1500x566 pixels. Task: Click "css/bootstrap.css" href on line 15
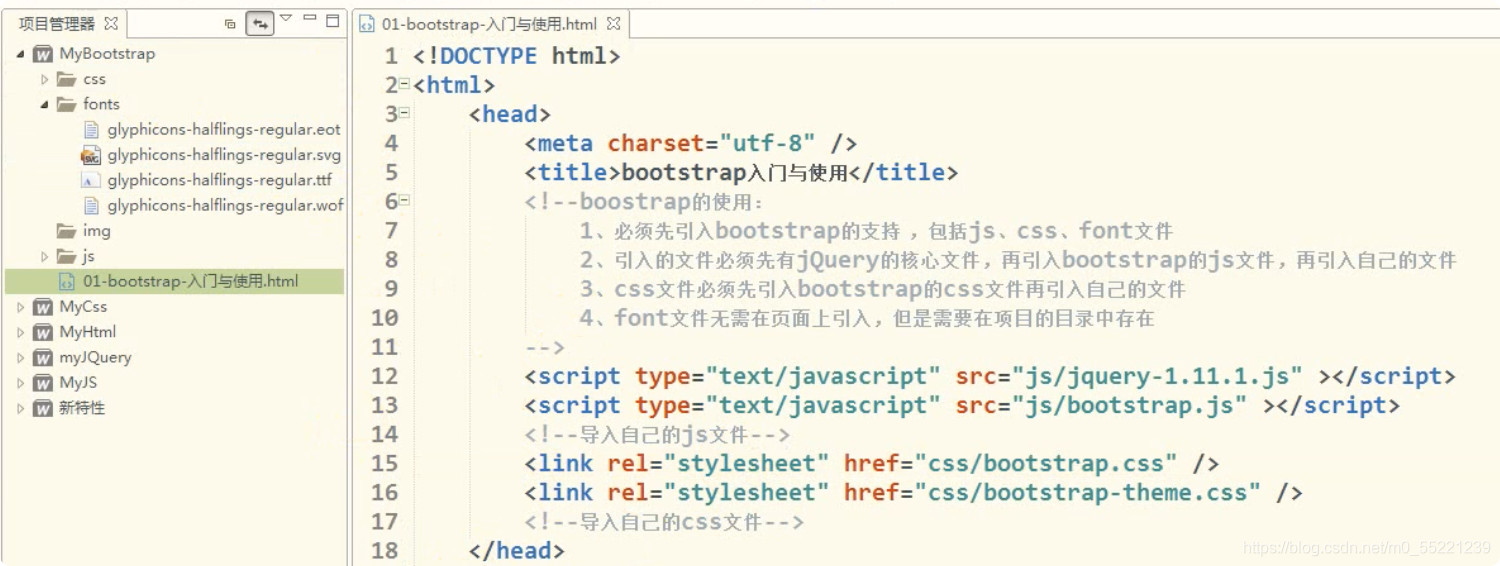coord(1046,463)
